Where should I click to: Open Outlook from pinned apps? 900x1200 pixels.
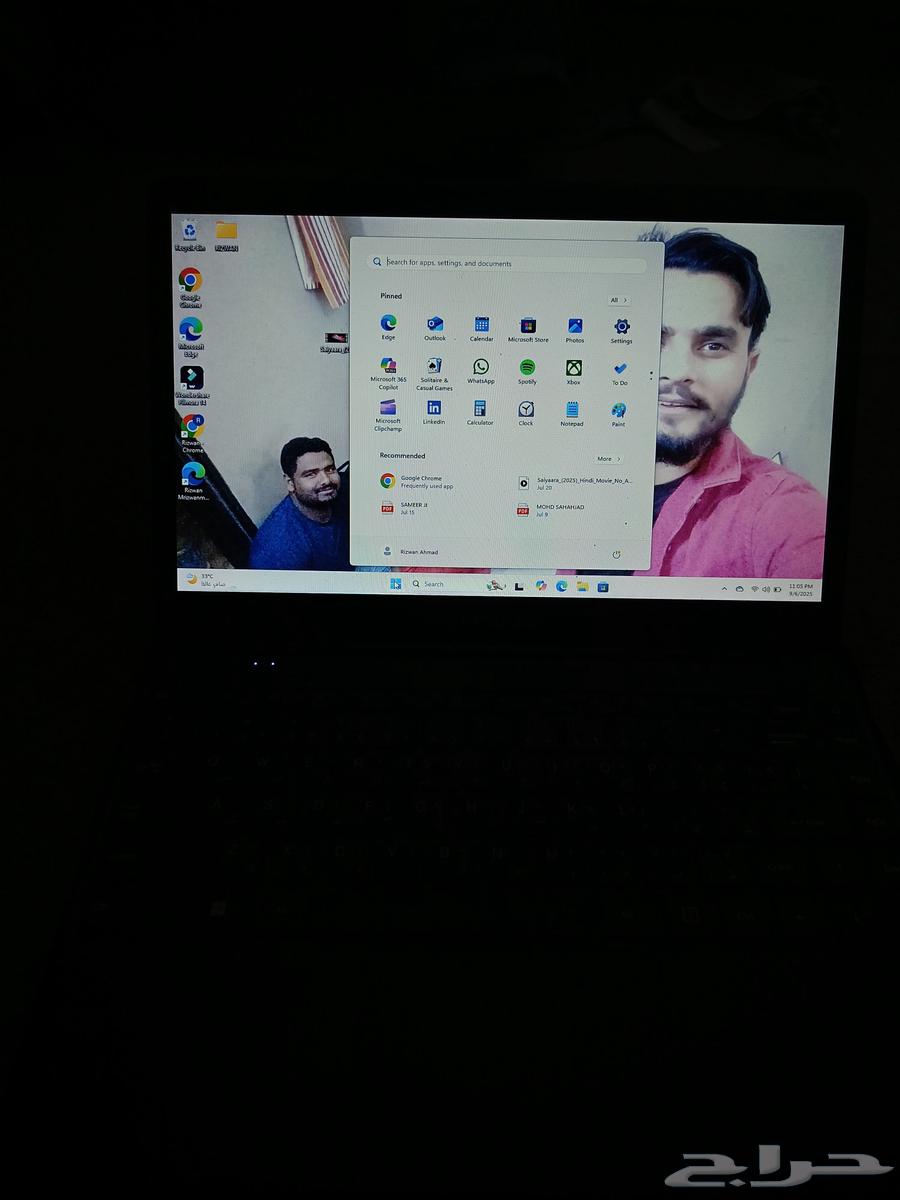tap(433, 325)
